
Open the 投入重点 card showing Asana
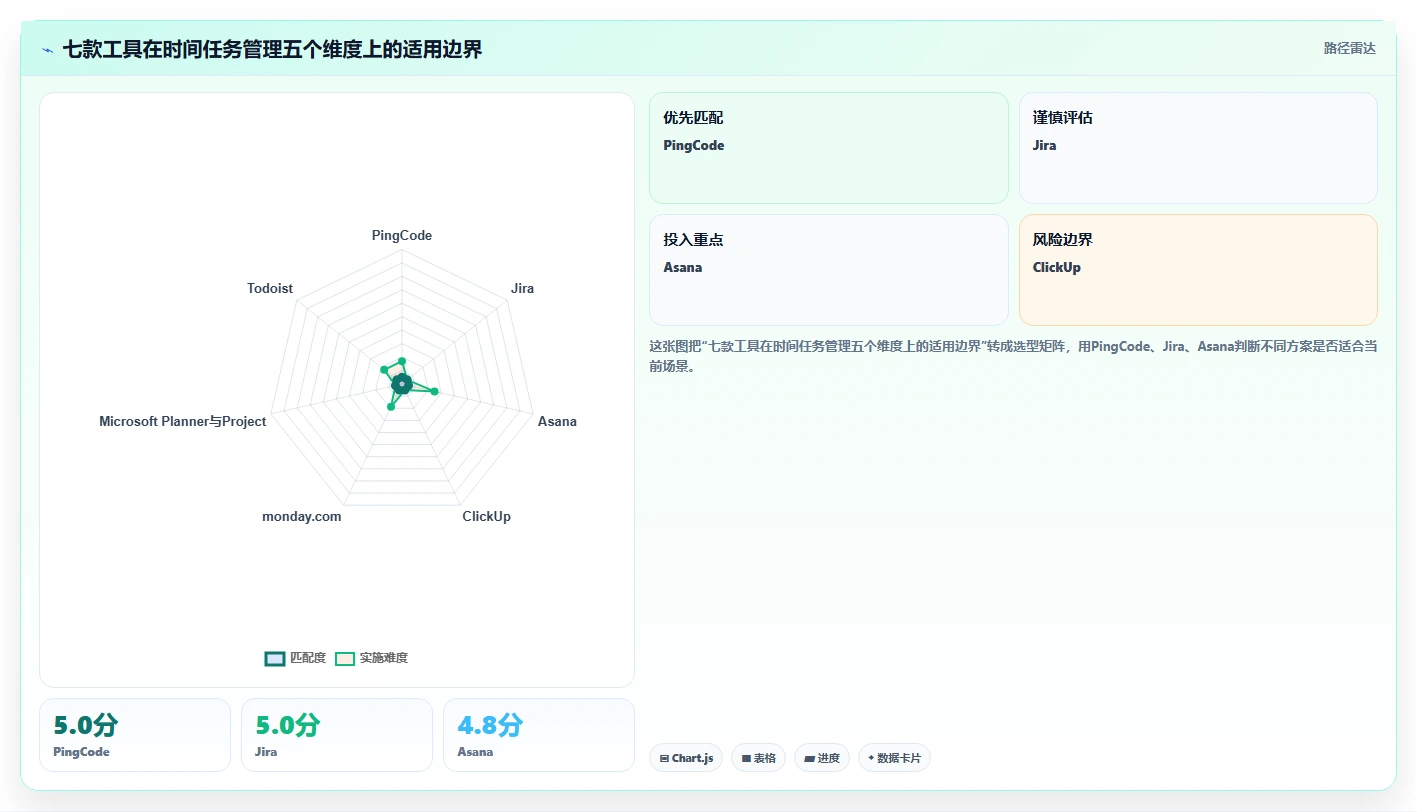829,270
